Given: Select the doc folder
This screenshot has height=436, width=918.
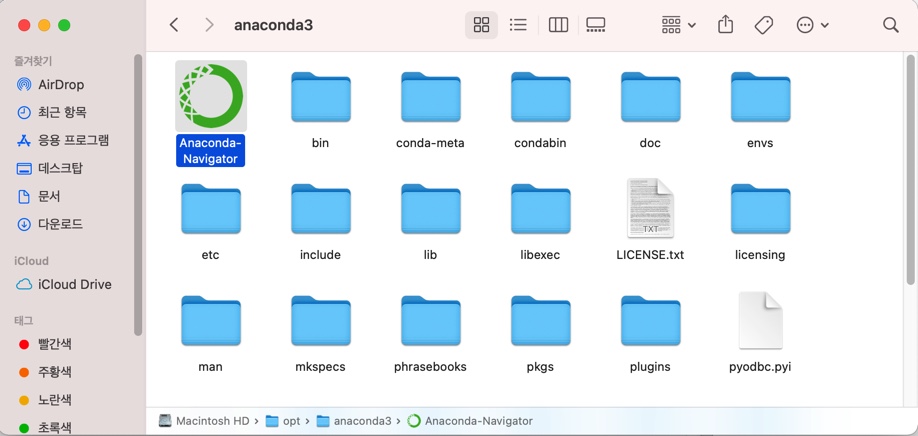Looking at the screenshot, I should tap(650, 97).
